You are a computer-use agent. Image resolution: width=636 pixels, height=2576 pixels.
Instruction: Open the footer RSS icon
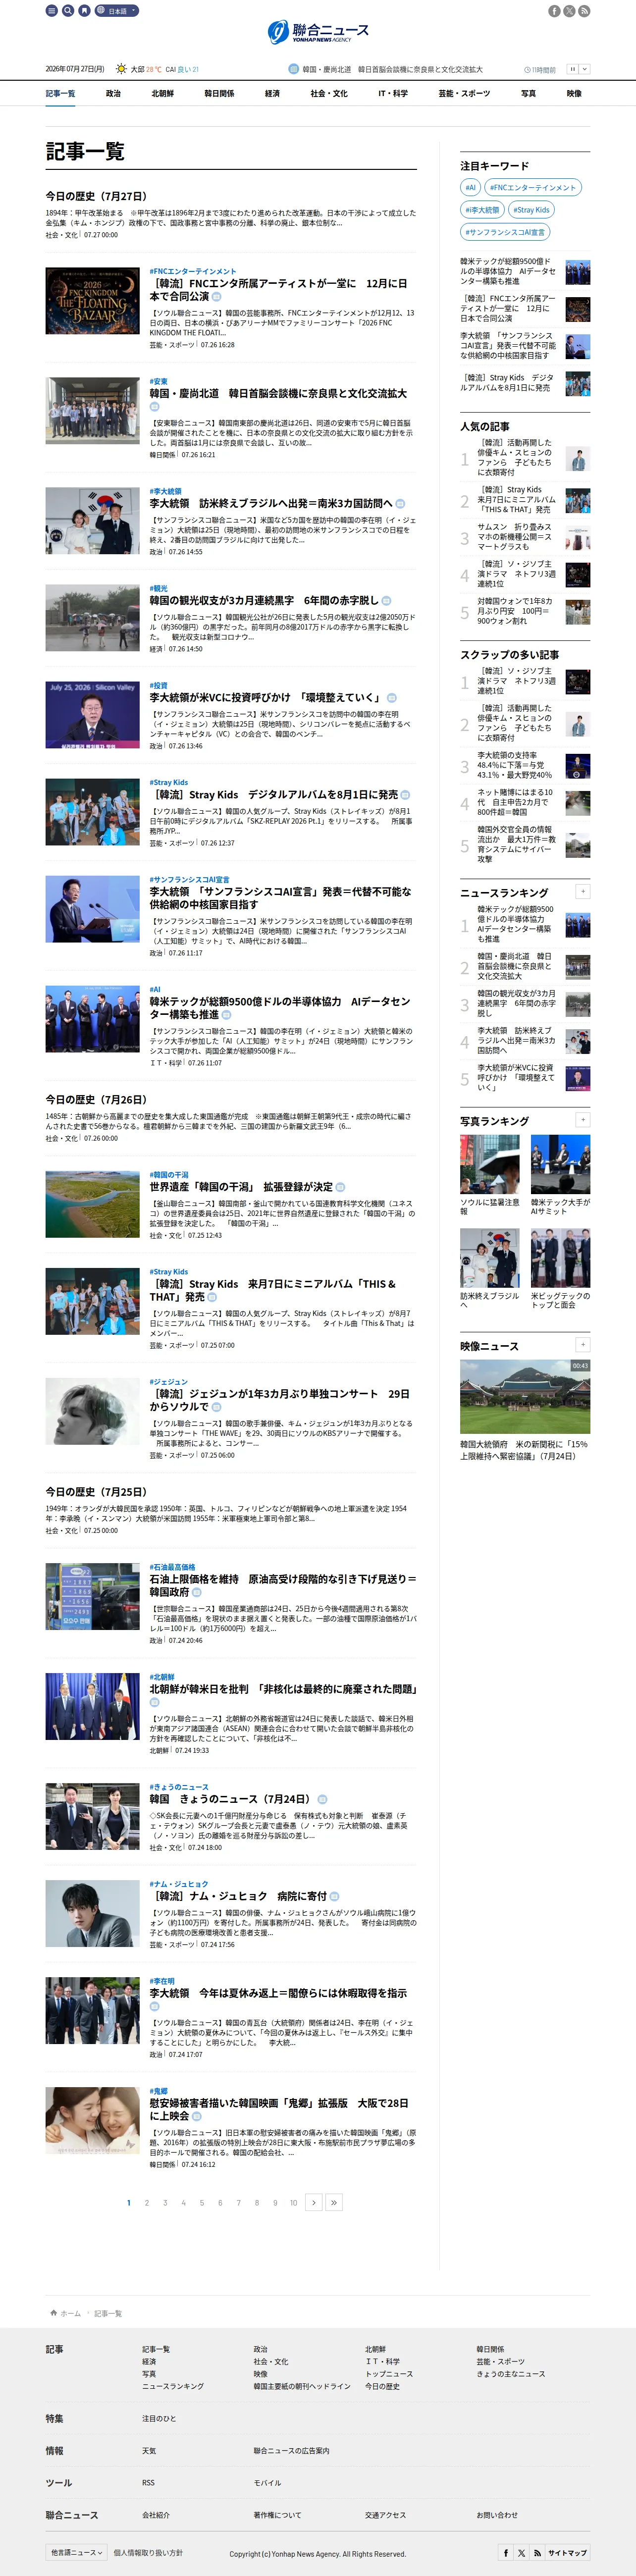click(537, 2553)
